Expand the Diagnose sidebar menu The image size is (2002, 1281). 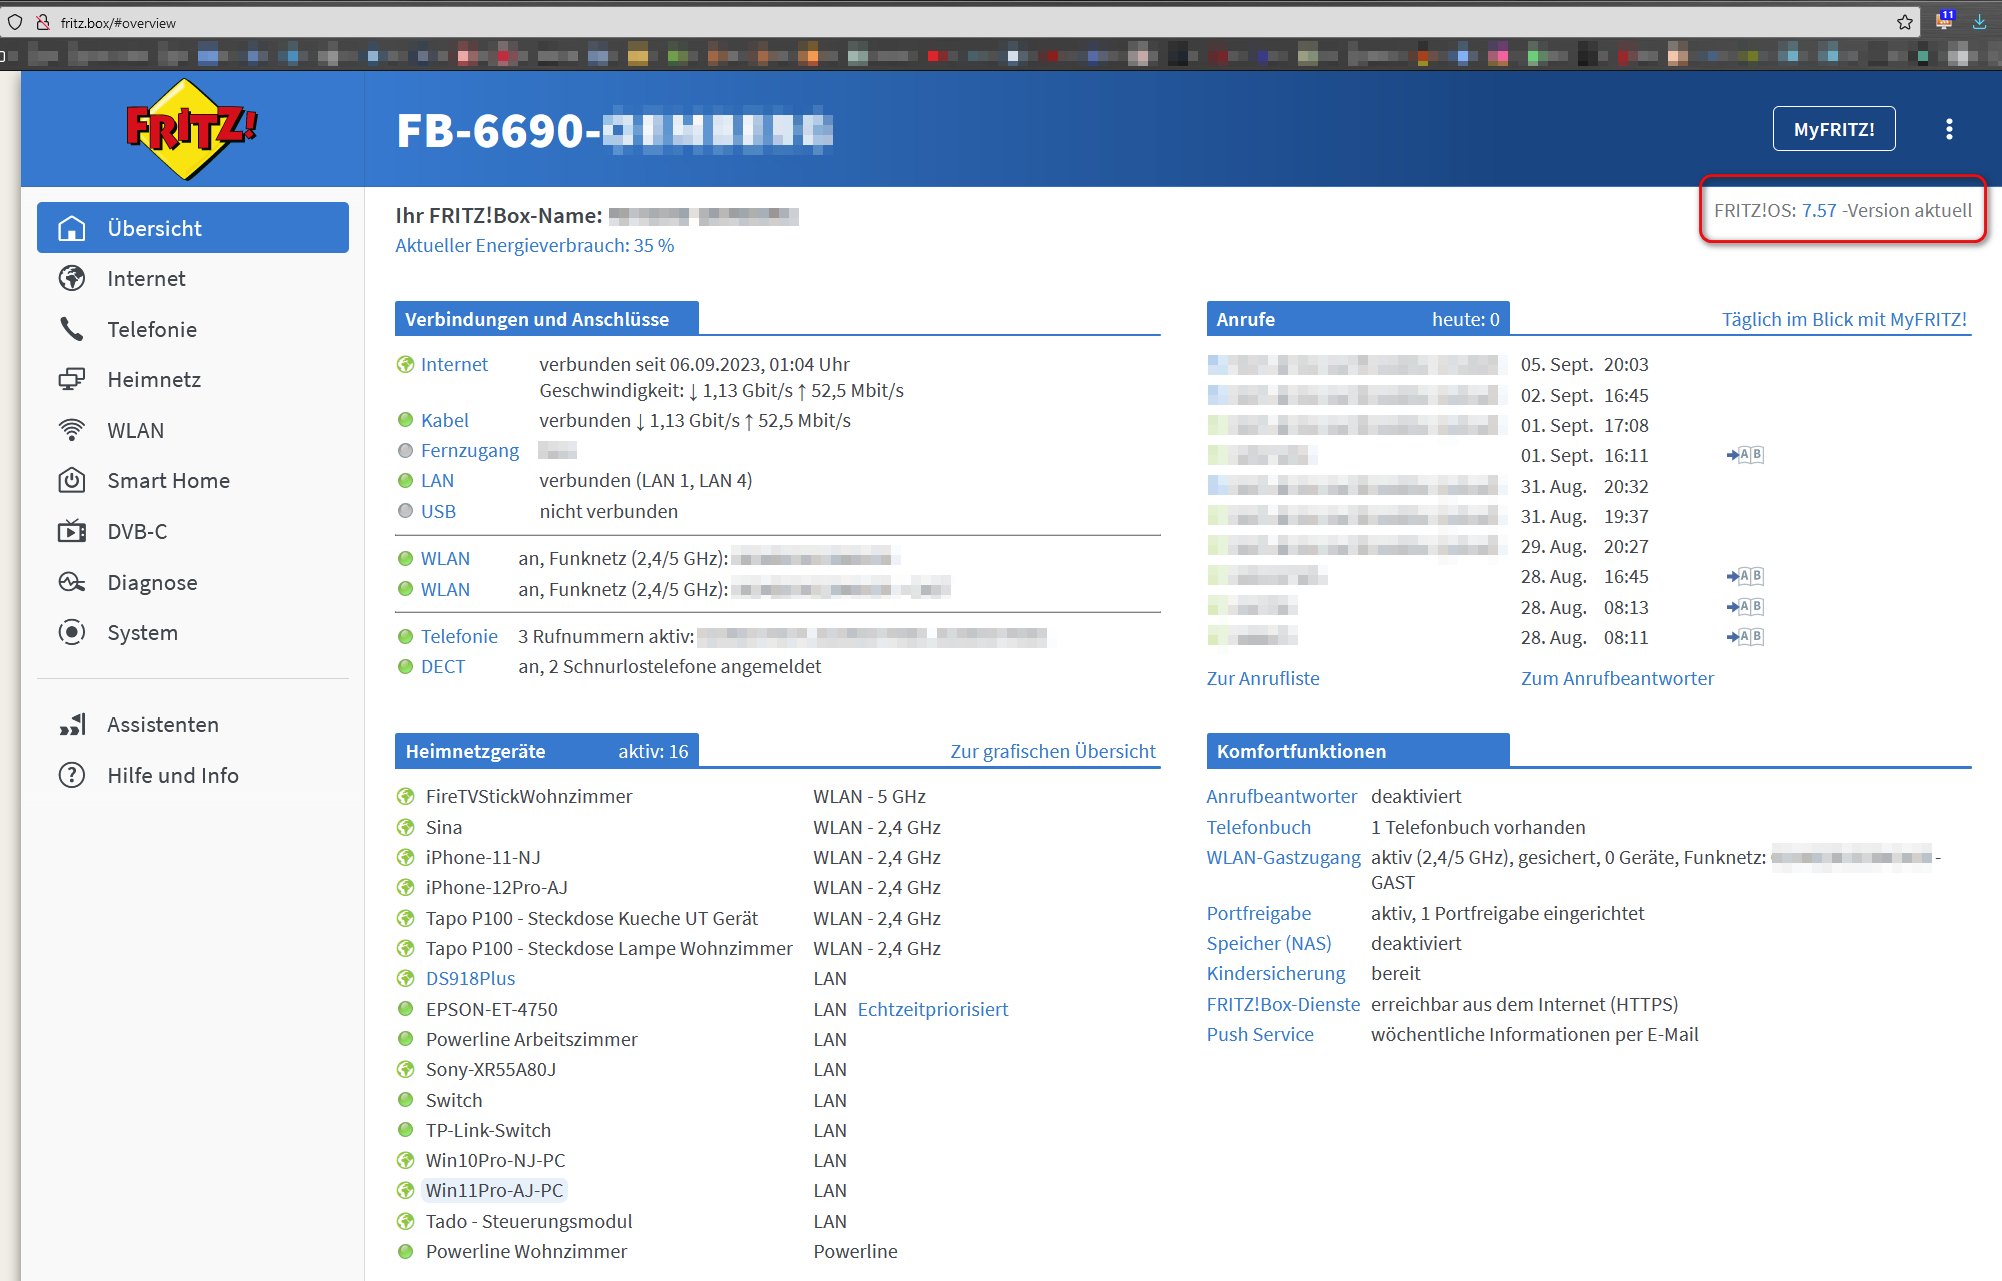pyautogui.click(x=152, y=582)
